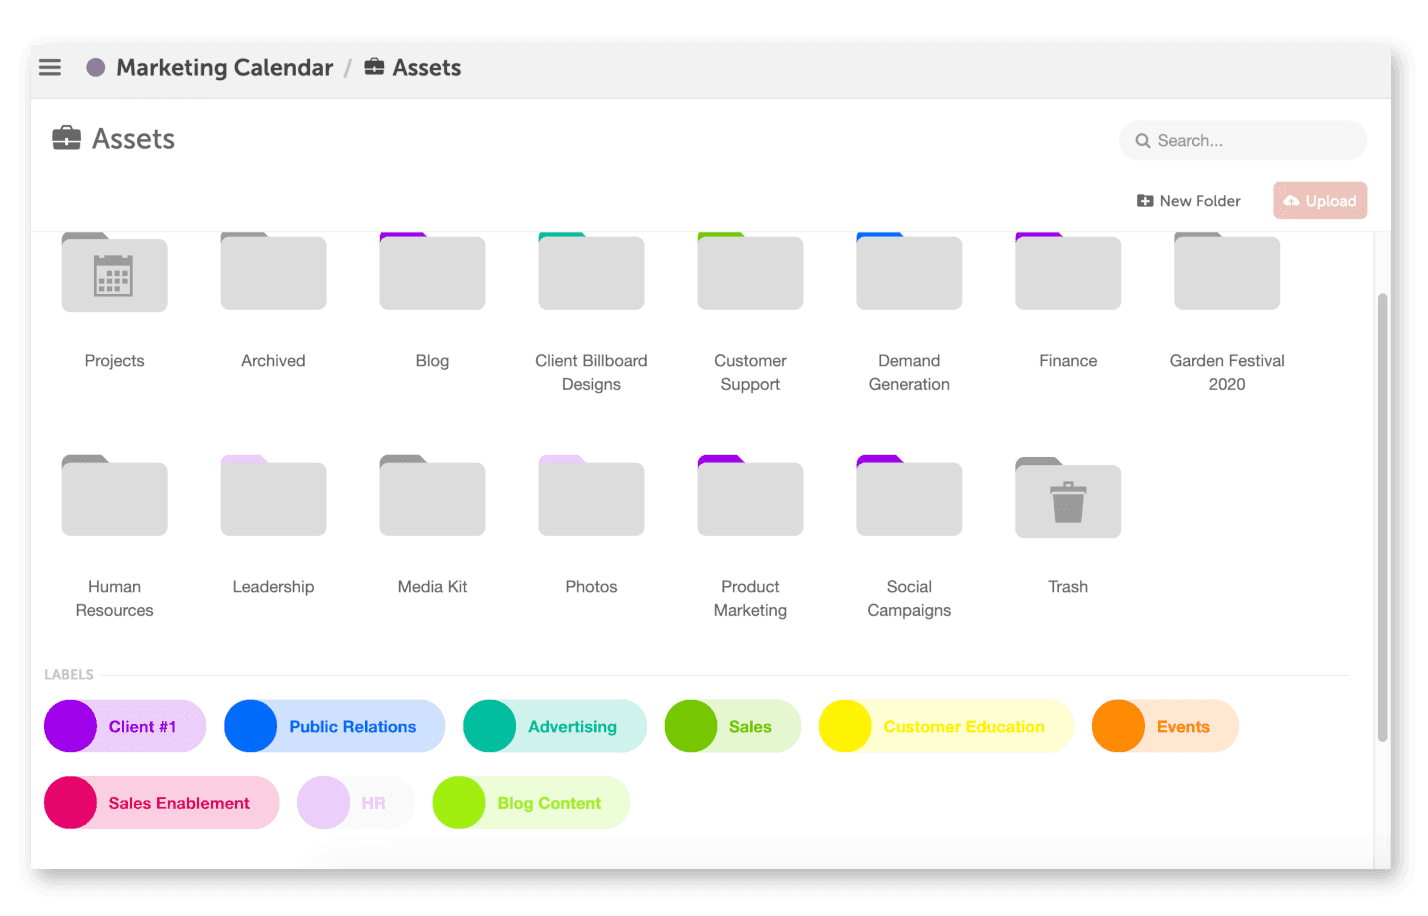Open the Photos folder icon
1428x916 pixels.
[x=591, y=496]
